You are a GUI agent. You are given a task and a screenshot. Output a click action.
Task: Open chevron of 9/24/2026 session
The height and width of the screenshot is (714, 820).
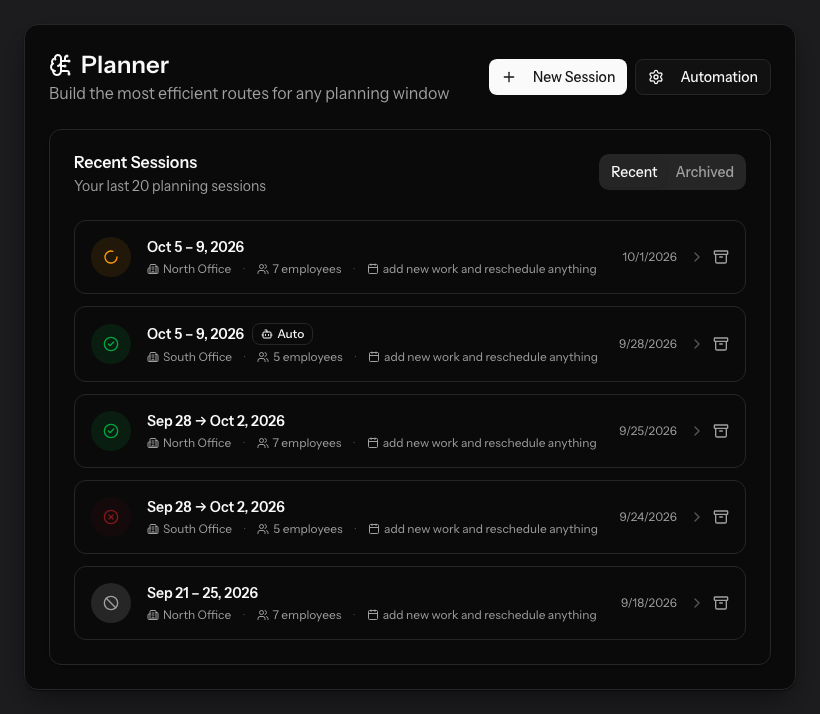click(697, 517)
